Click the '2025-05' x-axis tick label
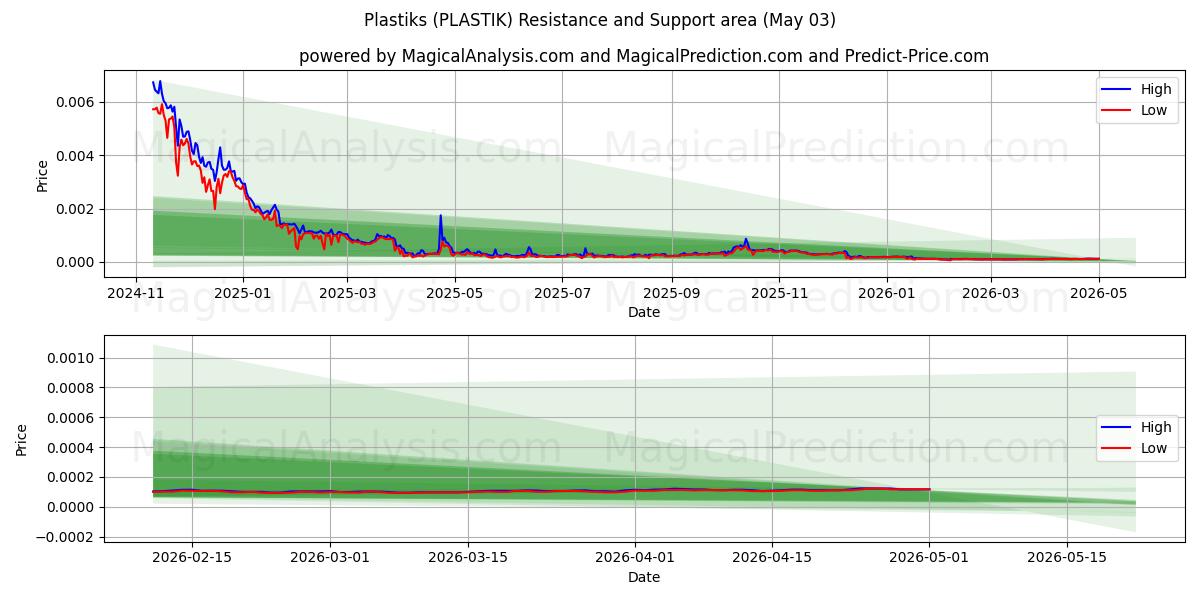The image size is (1200, 600). (x=456, y=293)
